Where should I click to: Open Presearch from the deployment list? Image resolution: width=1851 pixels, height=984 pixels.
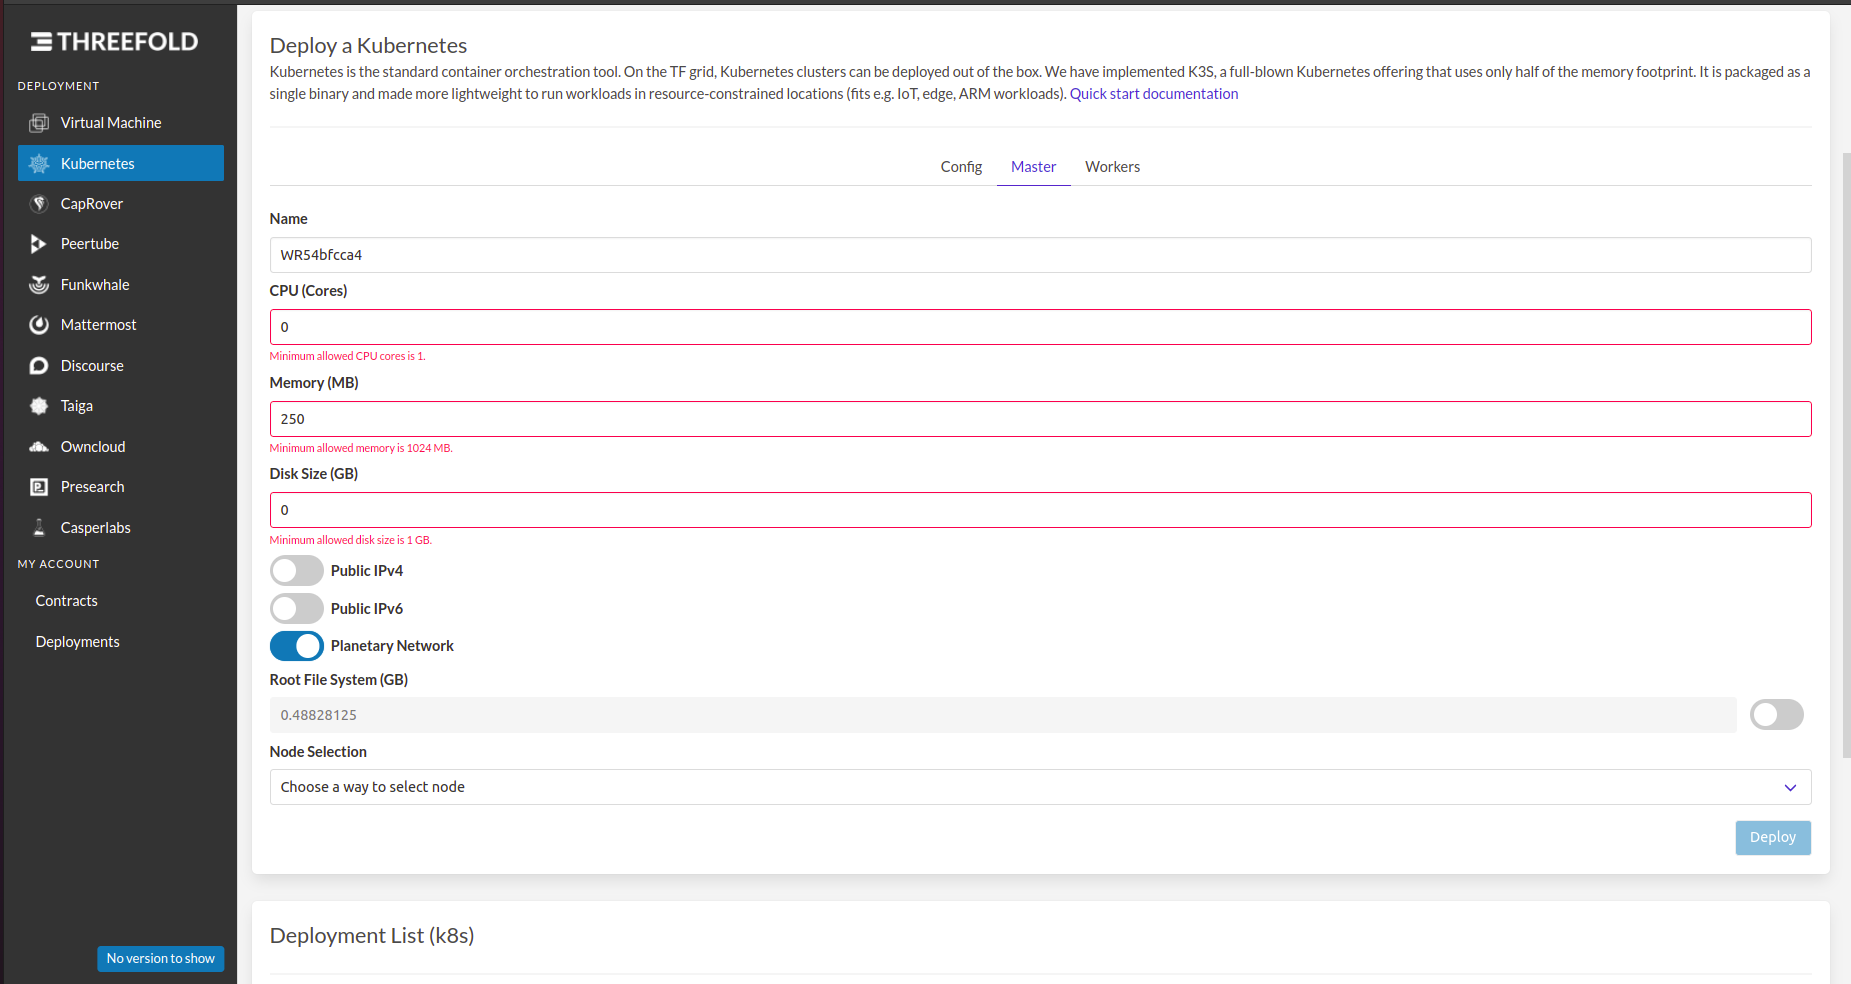point(92,486)
